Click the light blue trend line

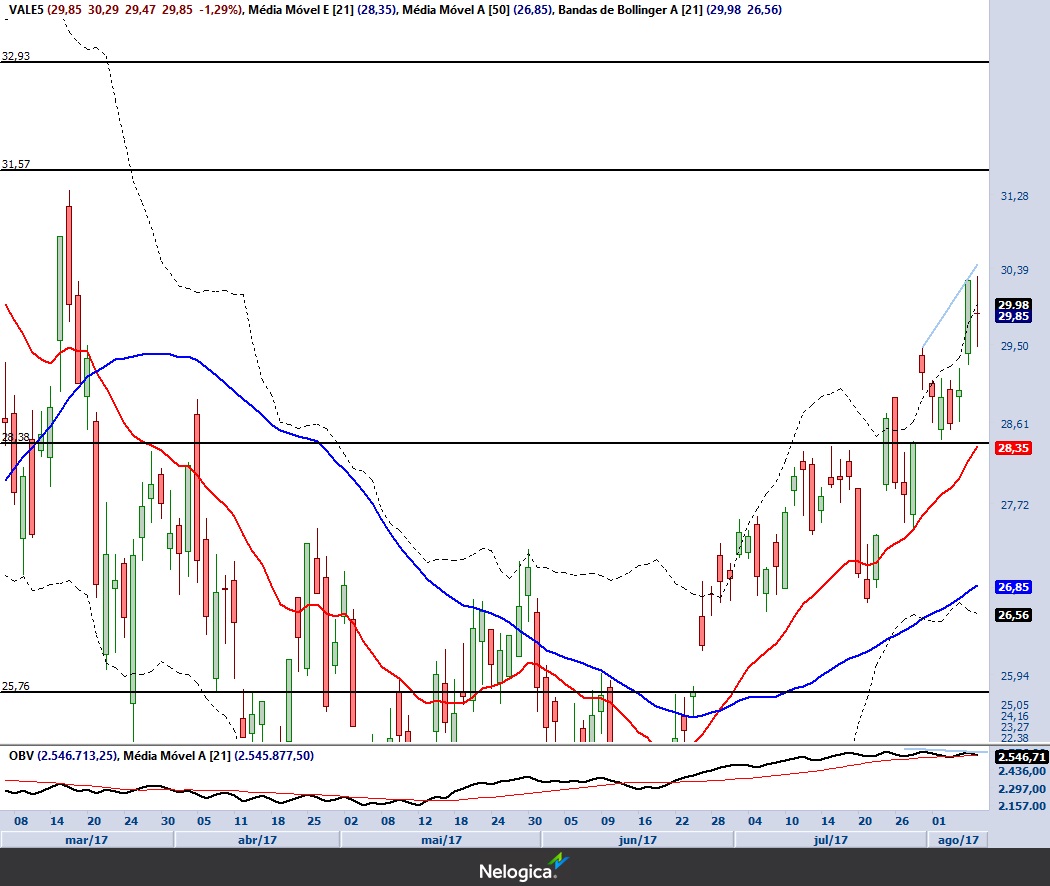coord(948,306)
